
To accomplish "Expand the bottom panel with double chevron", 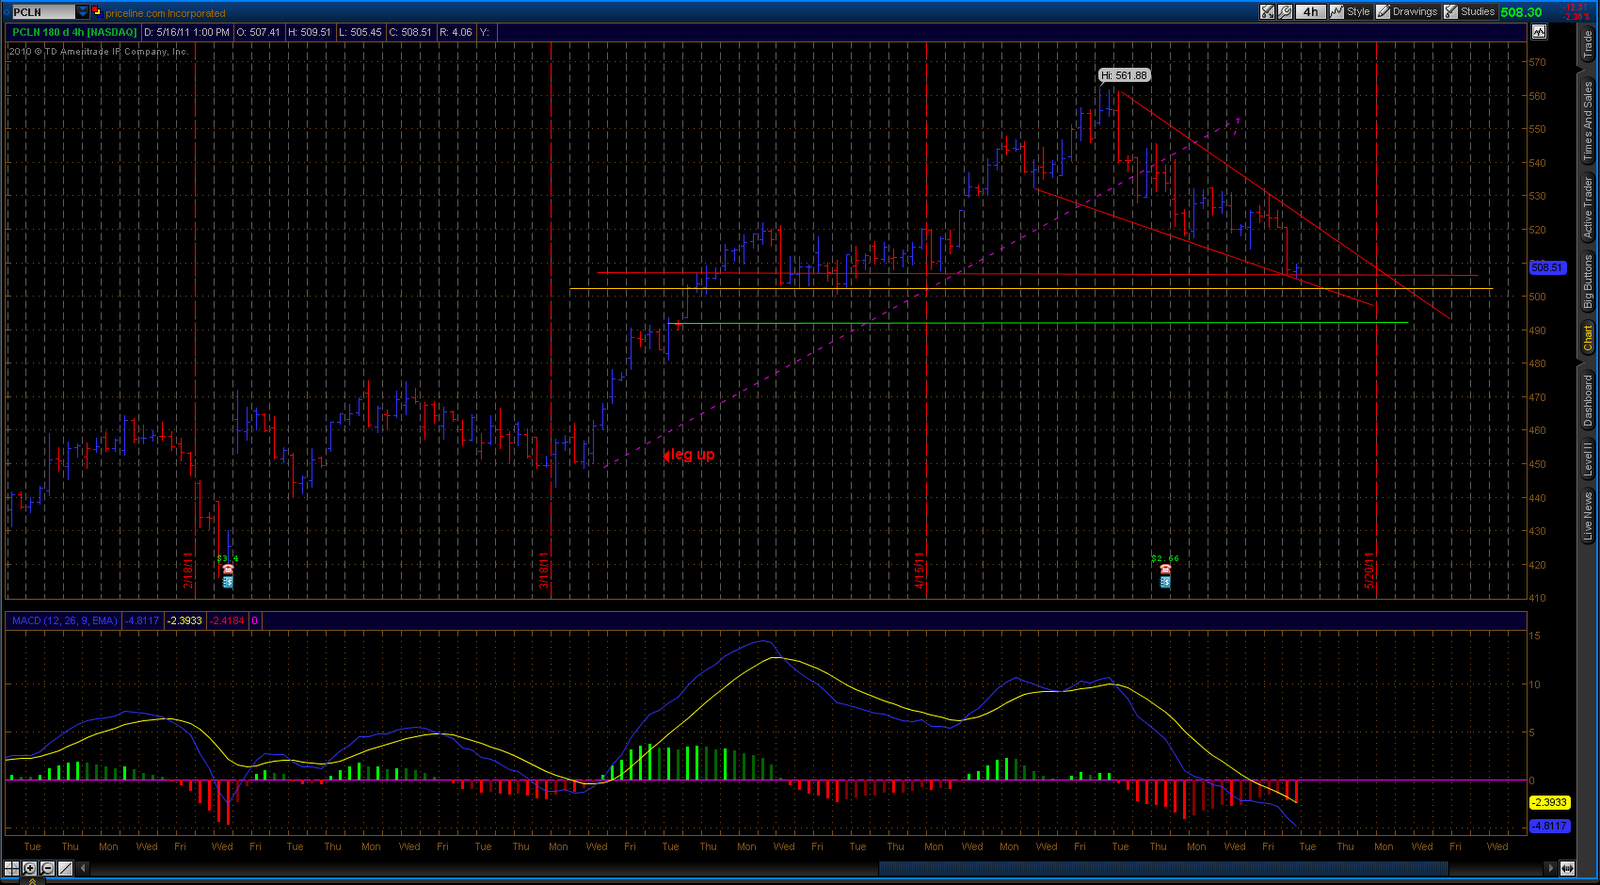I will coord(32,881).
